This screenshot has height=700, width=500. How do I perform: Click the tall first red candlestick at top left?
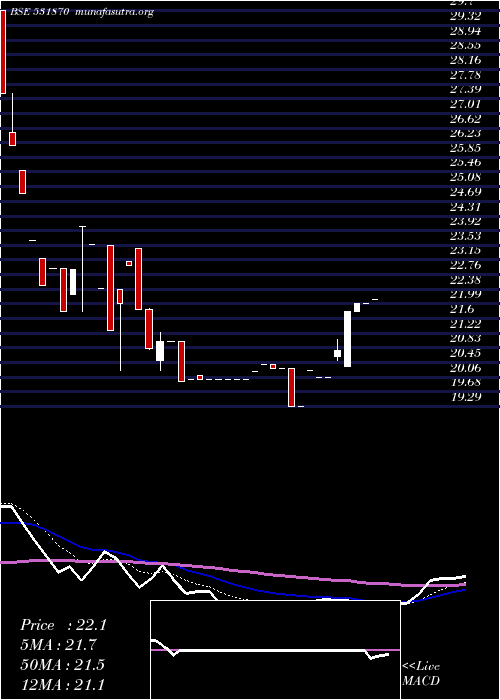coord(3,52)
